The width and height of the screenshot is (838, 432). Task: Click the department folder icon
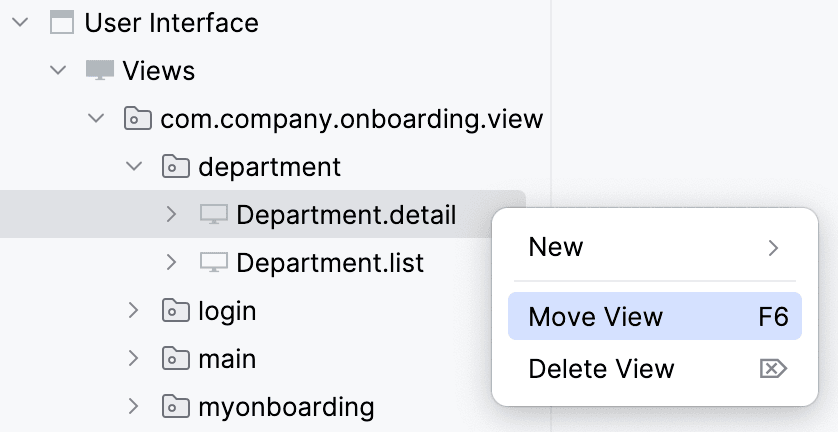(175, 166)
